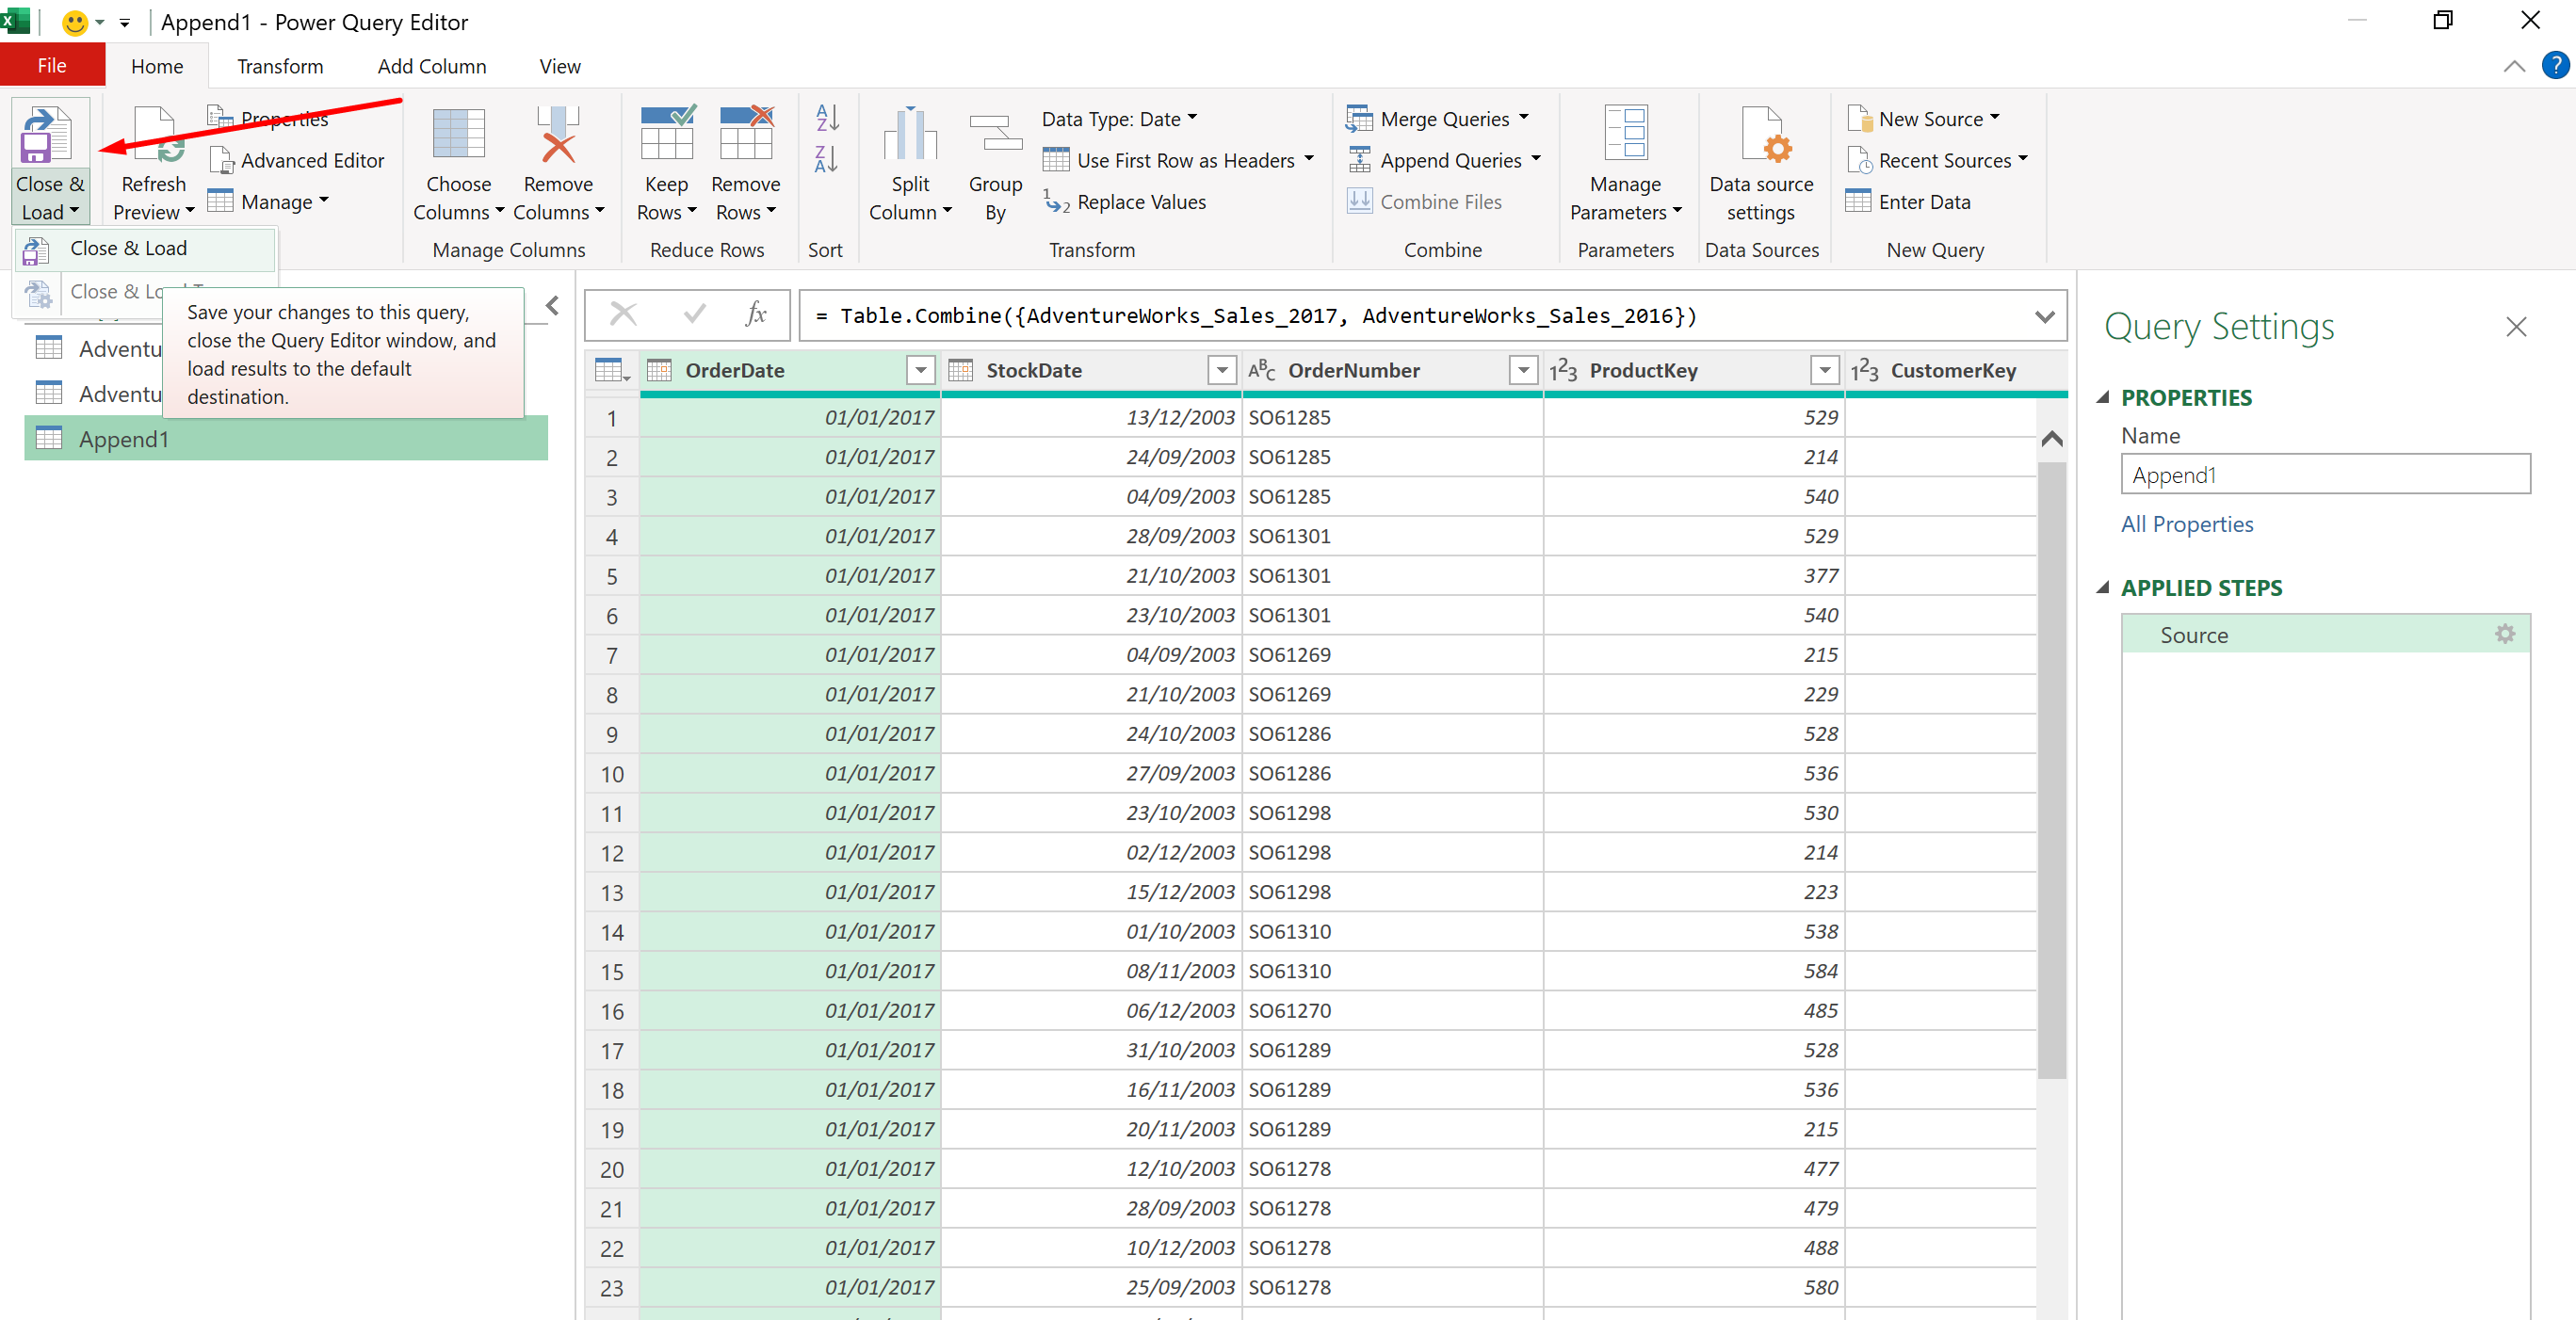Image resolution: width=2576 pixels, height=1320 pixels.
Task: Sort descending with the Z-A icon
Action: (827, 159)
